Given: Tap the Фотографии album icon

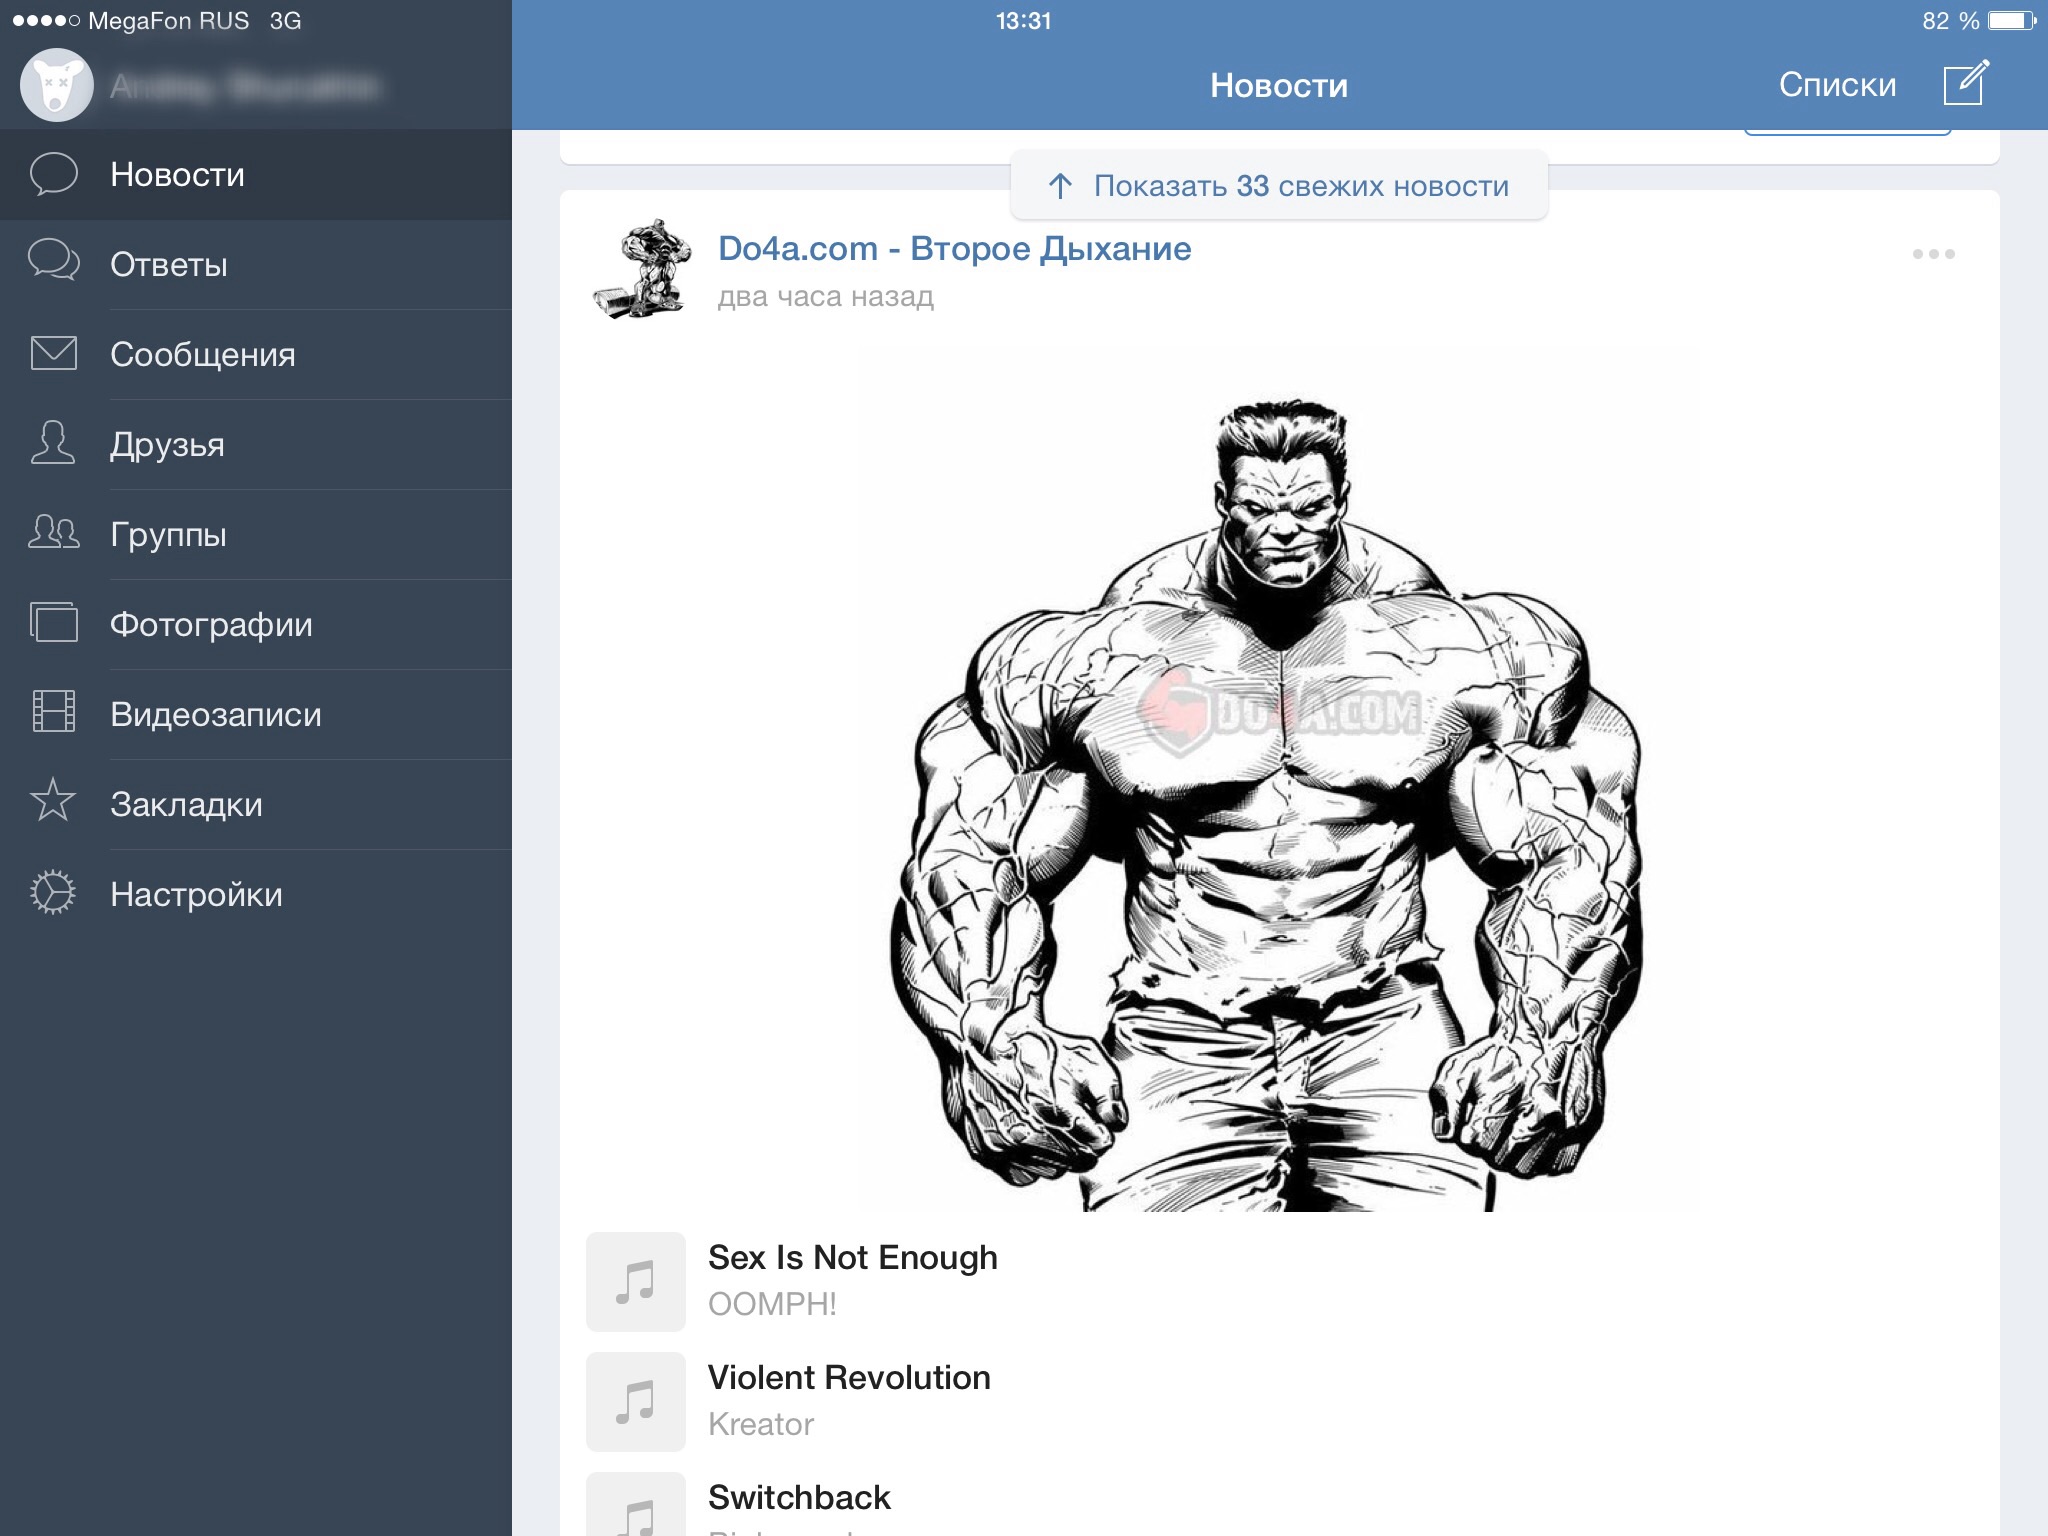Looking at the screenshot, I should [53, 622].
